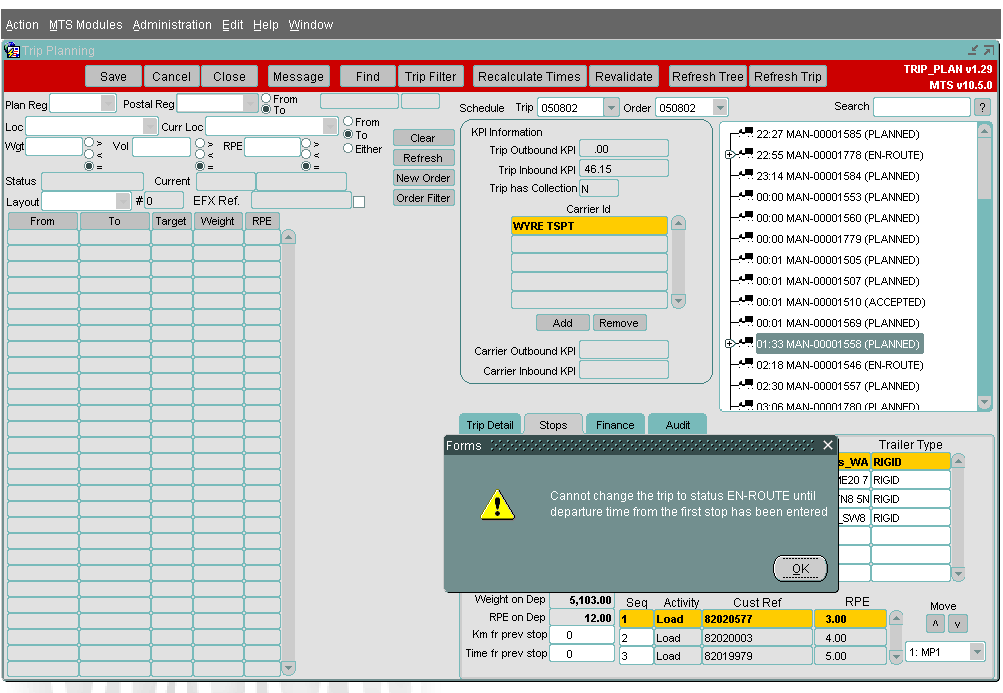The width and height of the screenshot is (1003, 693).
Task: Click the Move down arrow button
Action: pyautogui.click(x=958, y=623)
